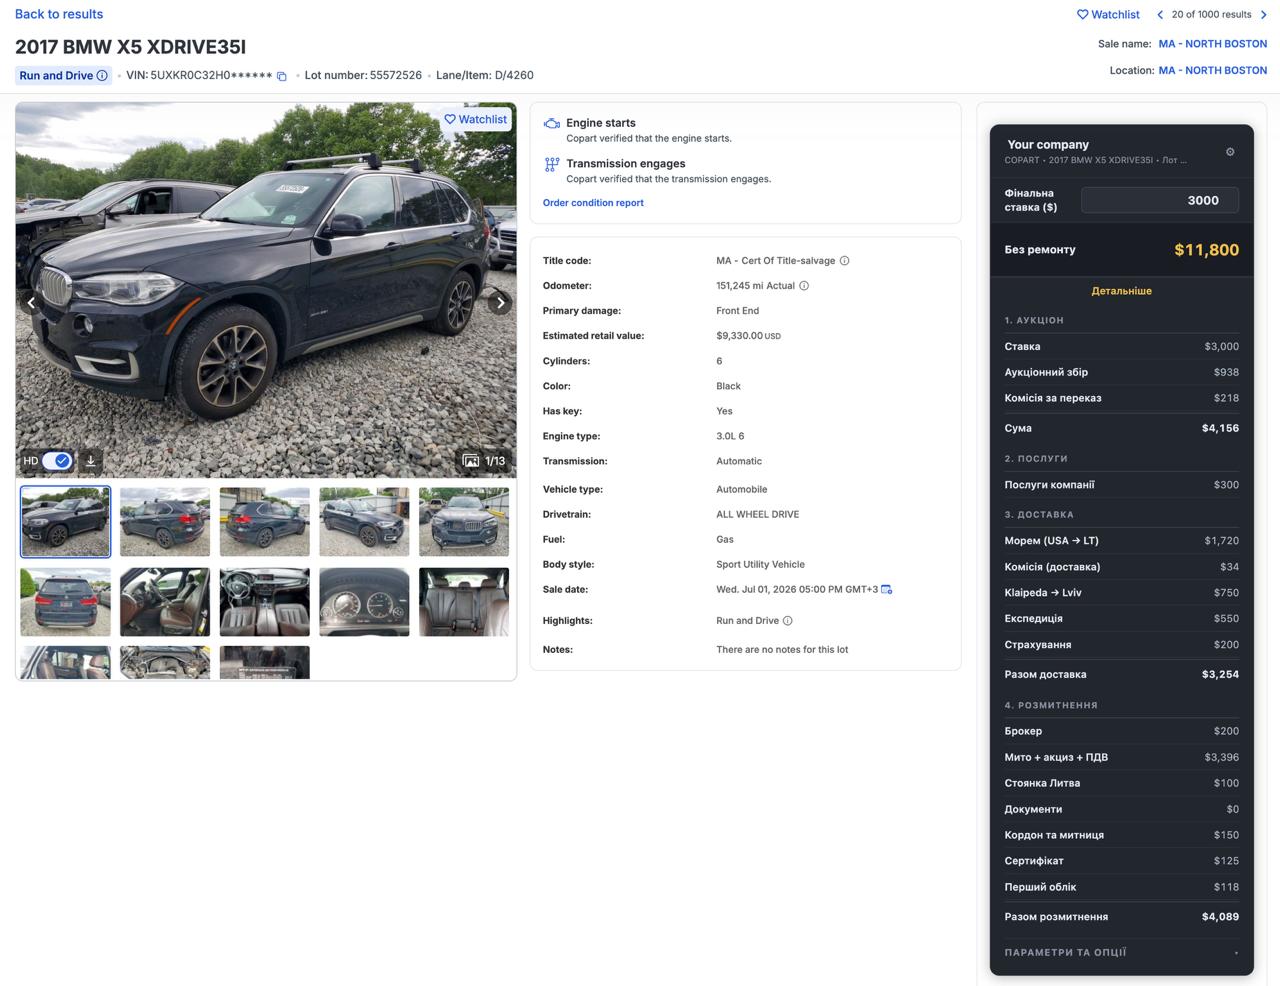Click the Брокер $200 row
The height and width of the screenshot is (986, 1280).
(1121, 731)
